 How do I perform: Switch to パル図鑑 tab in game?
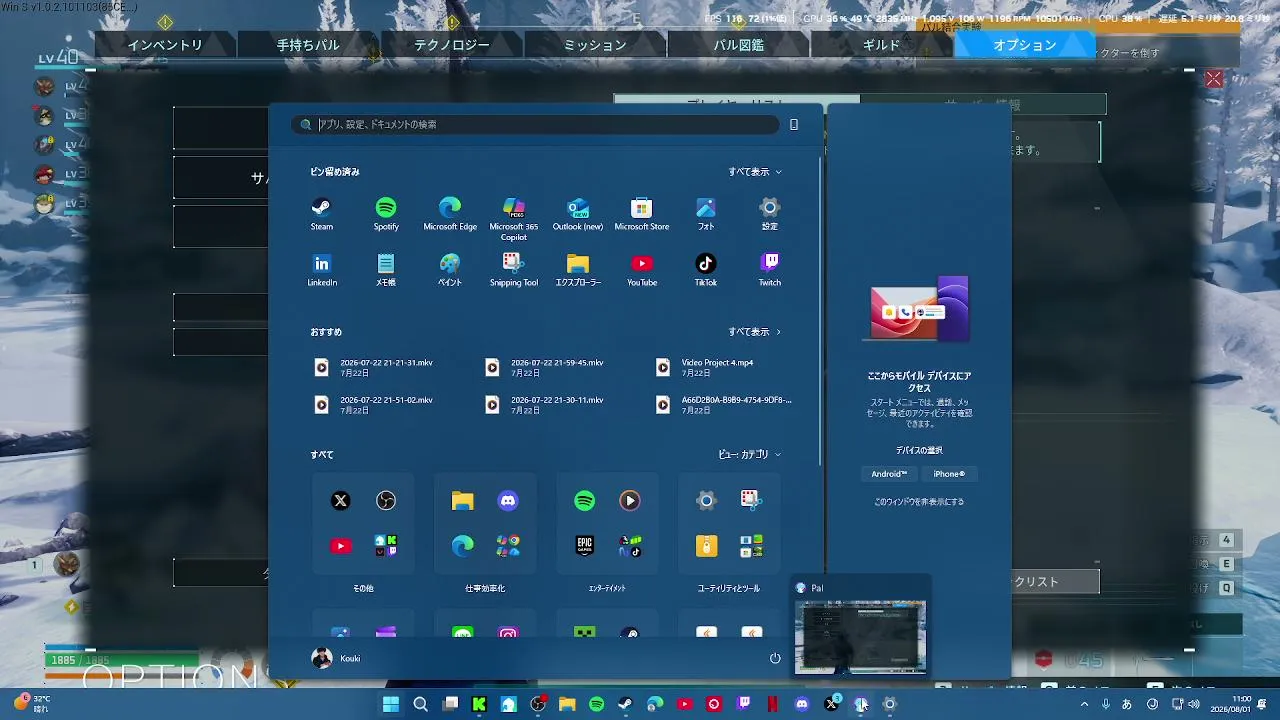[x=738, y=45]
